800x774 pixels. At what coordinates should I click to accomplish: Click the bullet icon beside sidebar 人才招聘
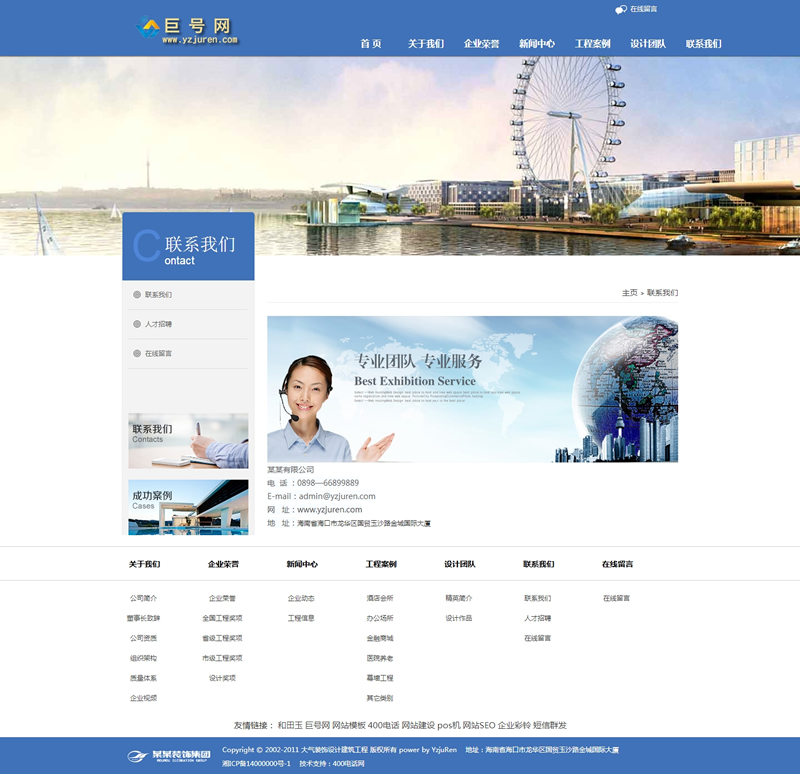click(137, 324)
